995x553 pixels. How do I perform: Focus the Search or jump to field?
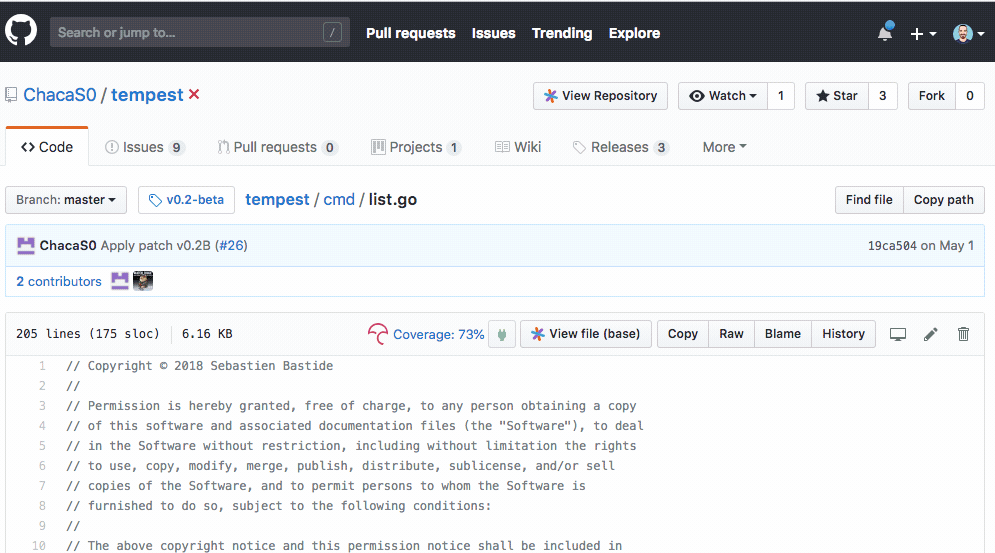point(200,32)
